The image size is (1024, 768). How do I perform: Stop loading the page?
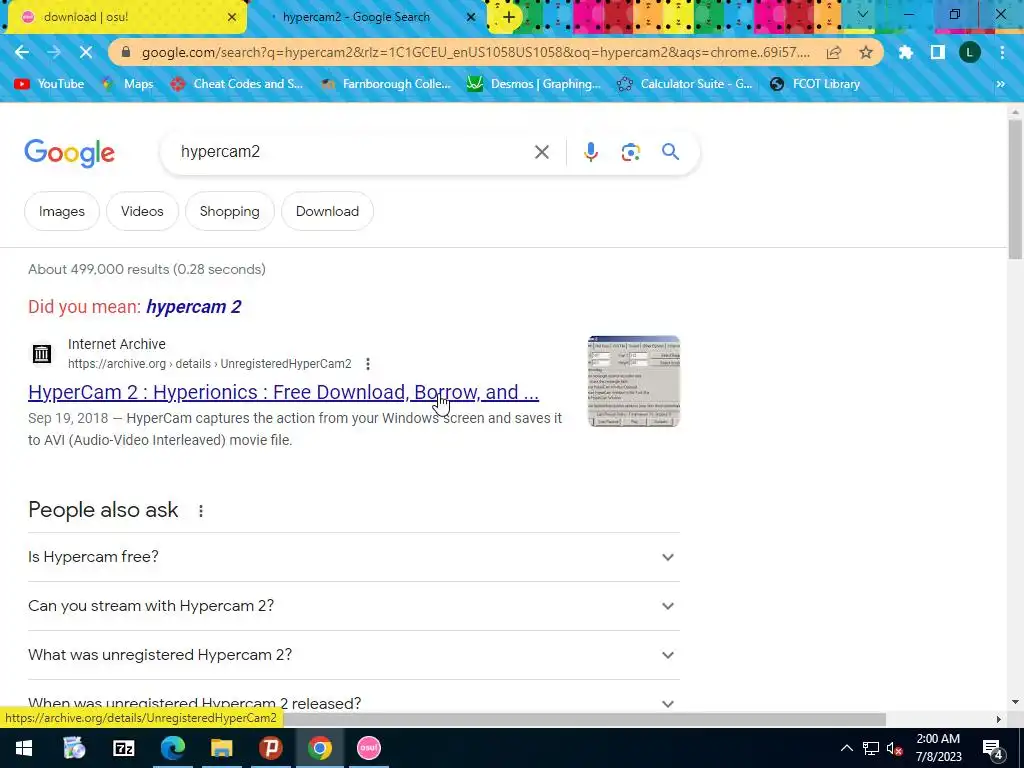pos(86,52)
